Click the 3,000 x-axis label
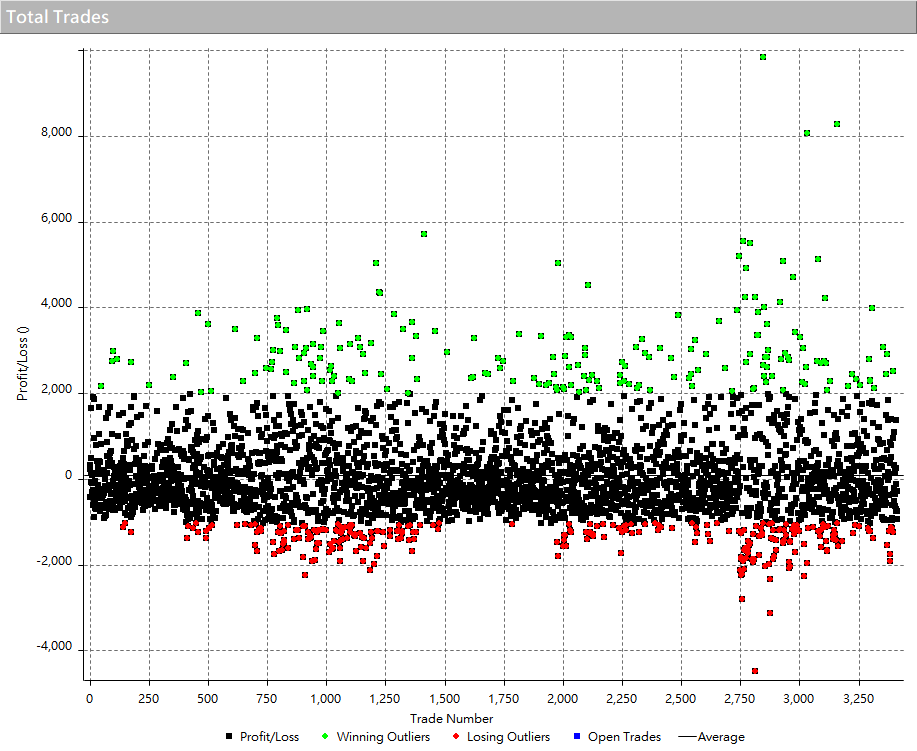Viewport: 917px width, 751px height. (799, 698)
